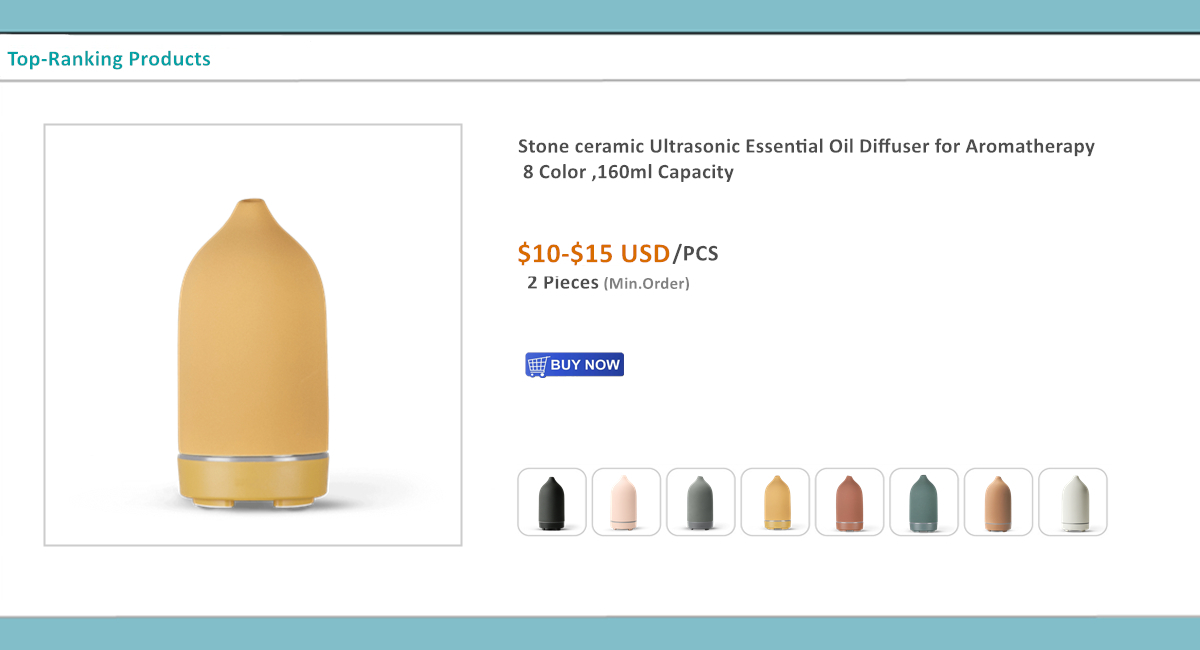Click the shopping cart icon in BUY NOW
This screenshot has height=650, width=1200.
pos(537,365)
